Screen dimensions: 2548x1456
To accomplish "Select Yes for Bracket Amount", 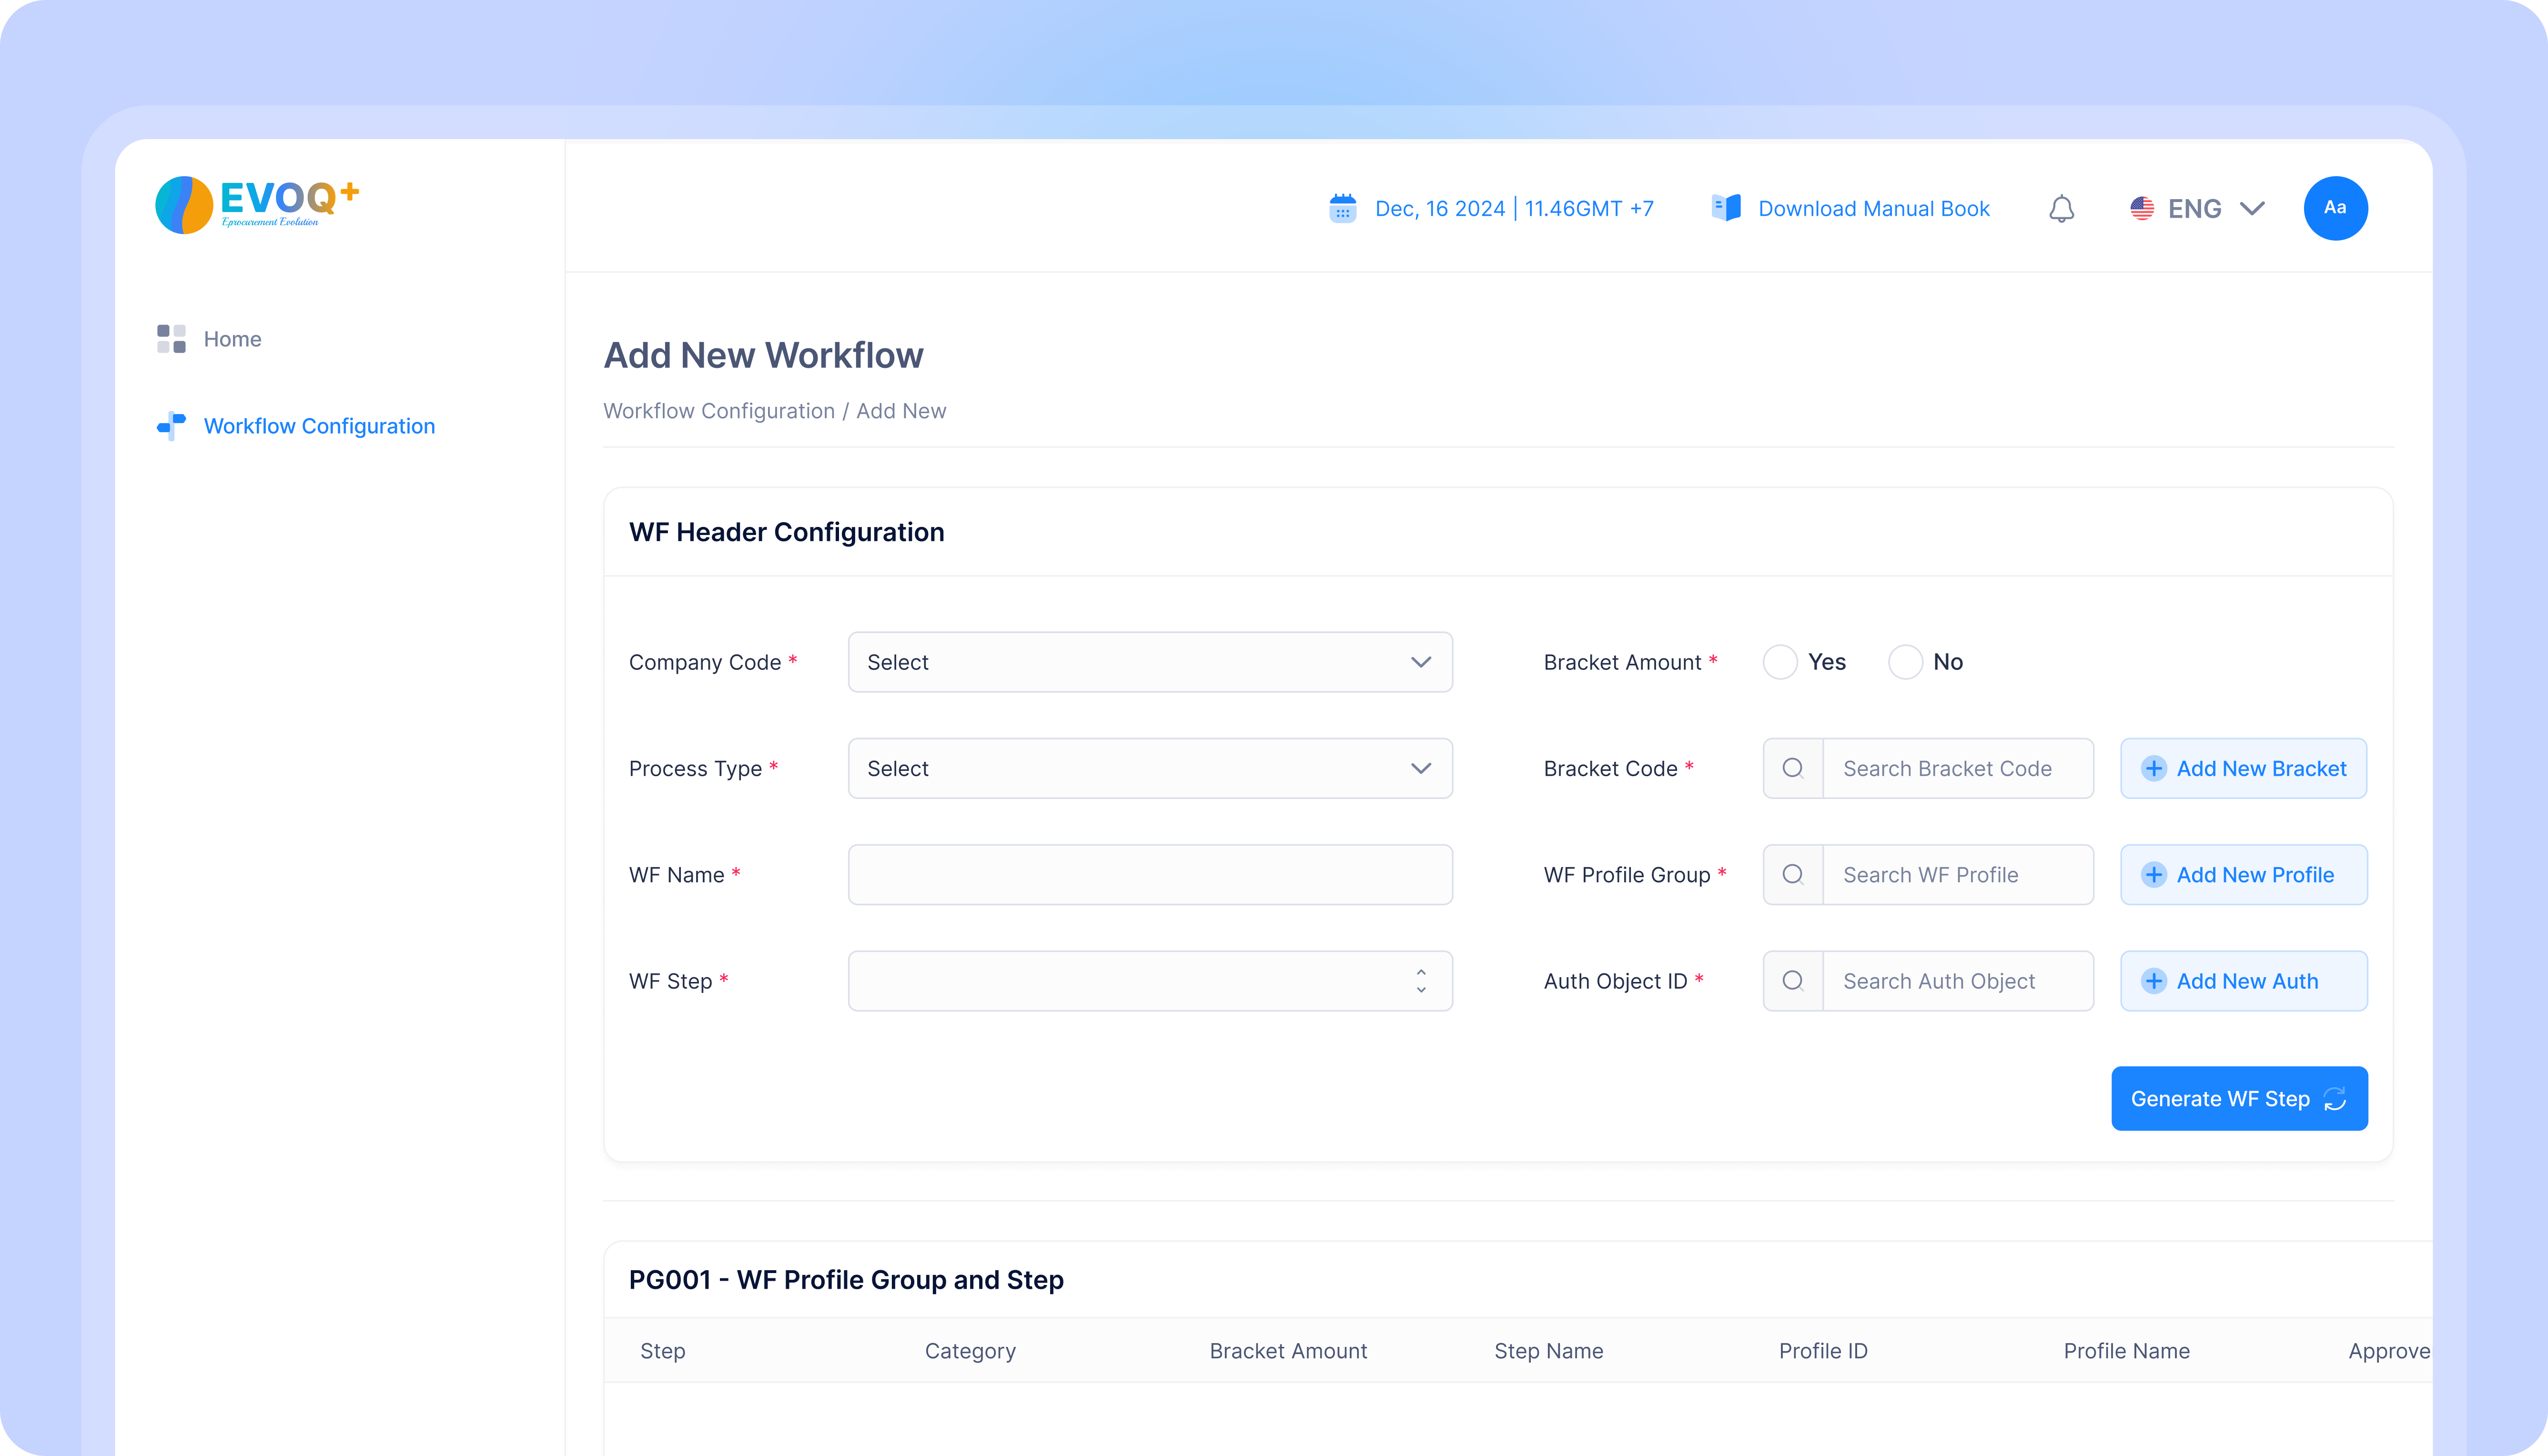I will tap(1780, 662).
